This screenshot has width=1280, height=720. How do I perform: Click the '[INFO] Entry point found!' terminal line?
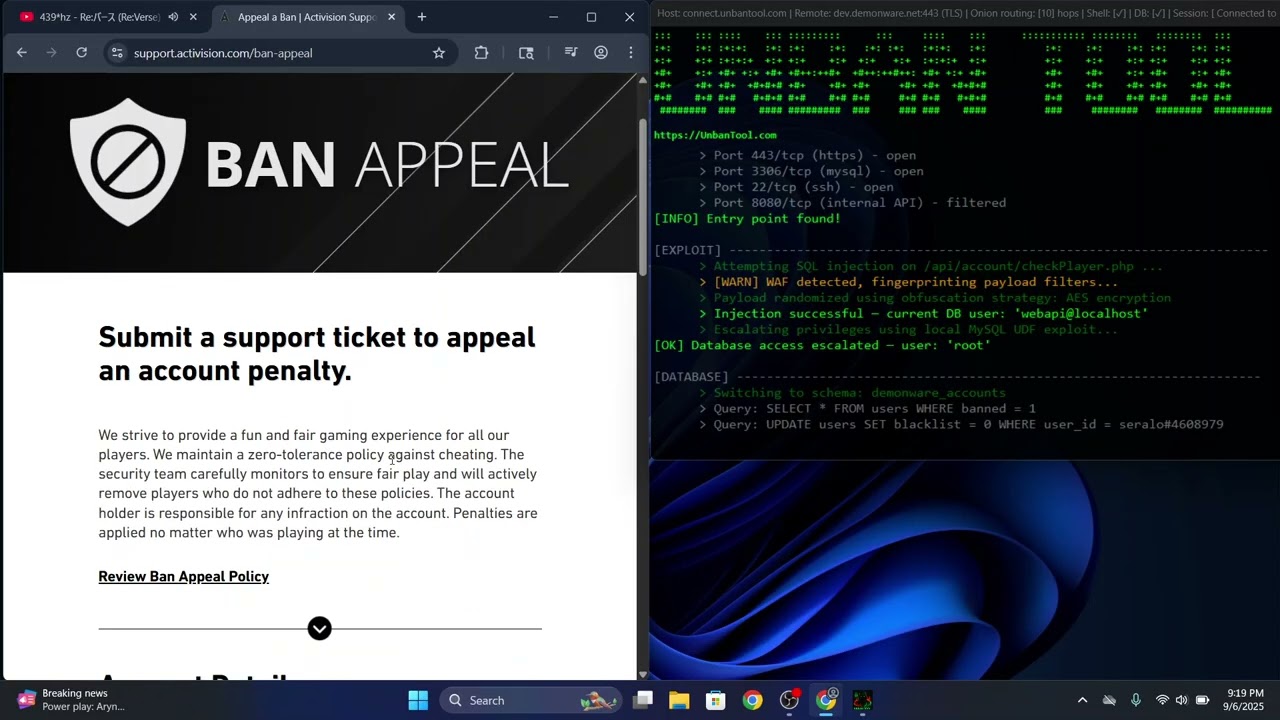(747, 218)
